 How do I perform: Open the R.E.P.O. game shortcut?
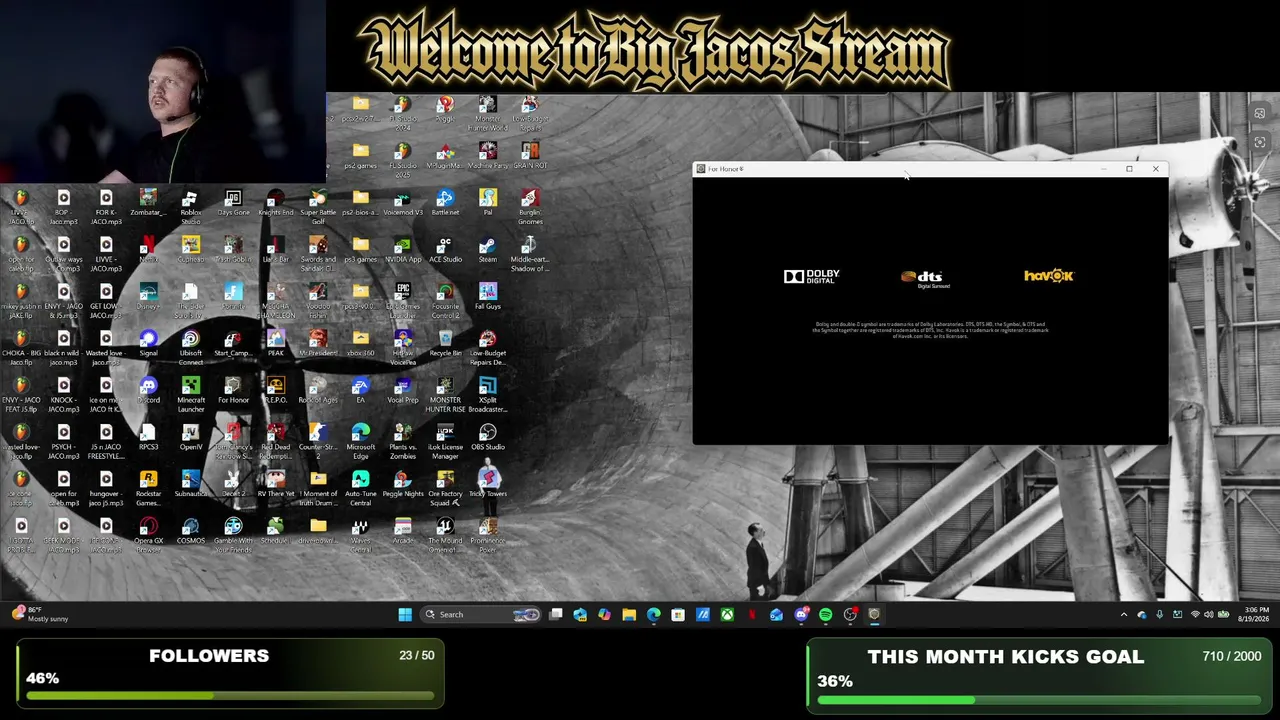[x=275, y=390]
